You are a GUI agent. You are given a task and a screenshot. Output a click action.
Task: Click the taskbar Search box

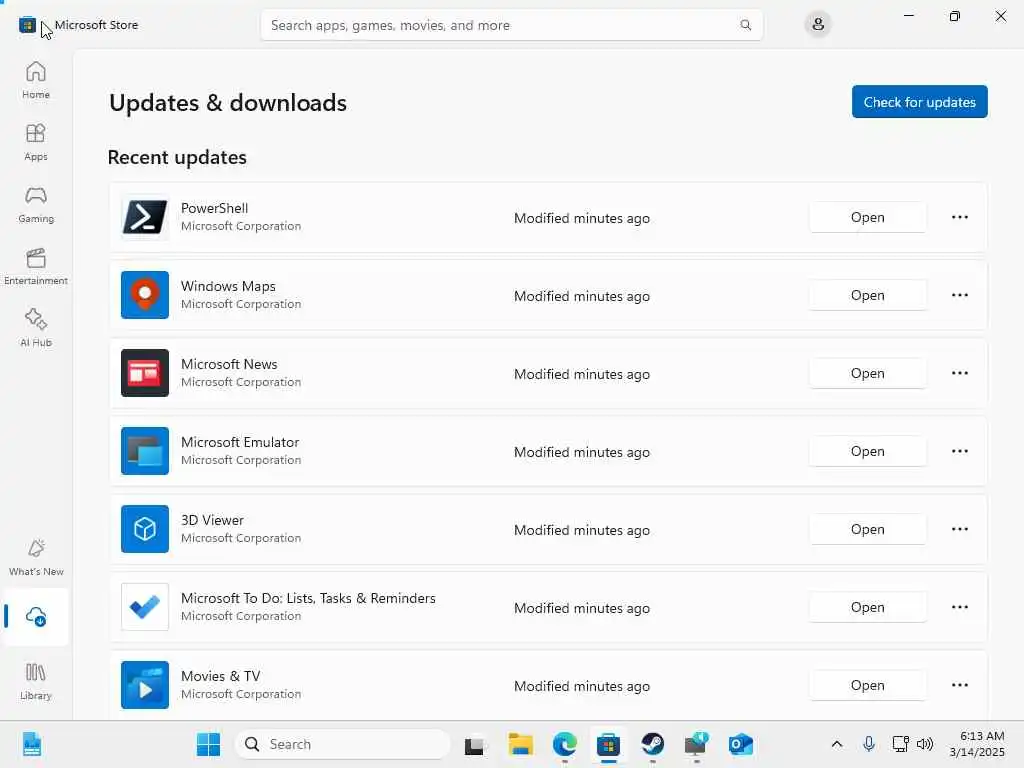pyautogui.click(x=343, y=744)
